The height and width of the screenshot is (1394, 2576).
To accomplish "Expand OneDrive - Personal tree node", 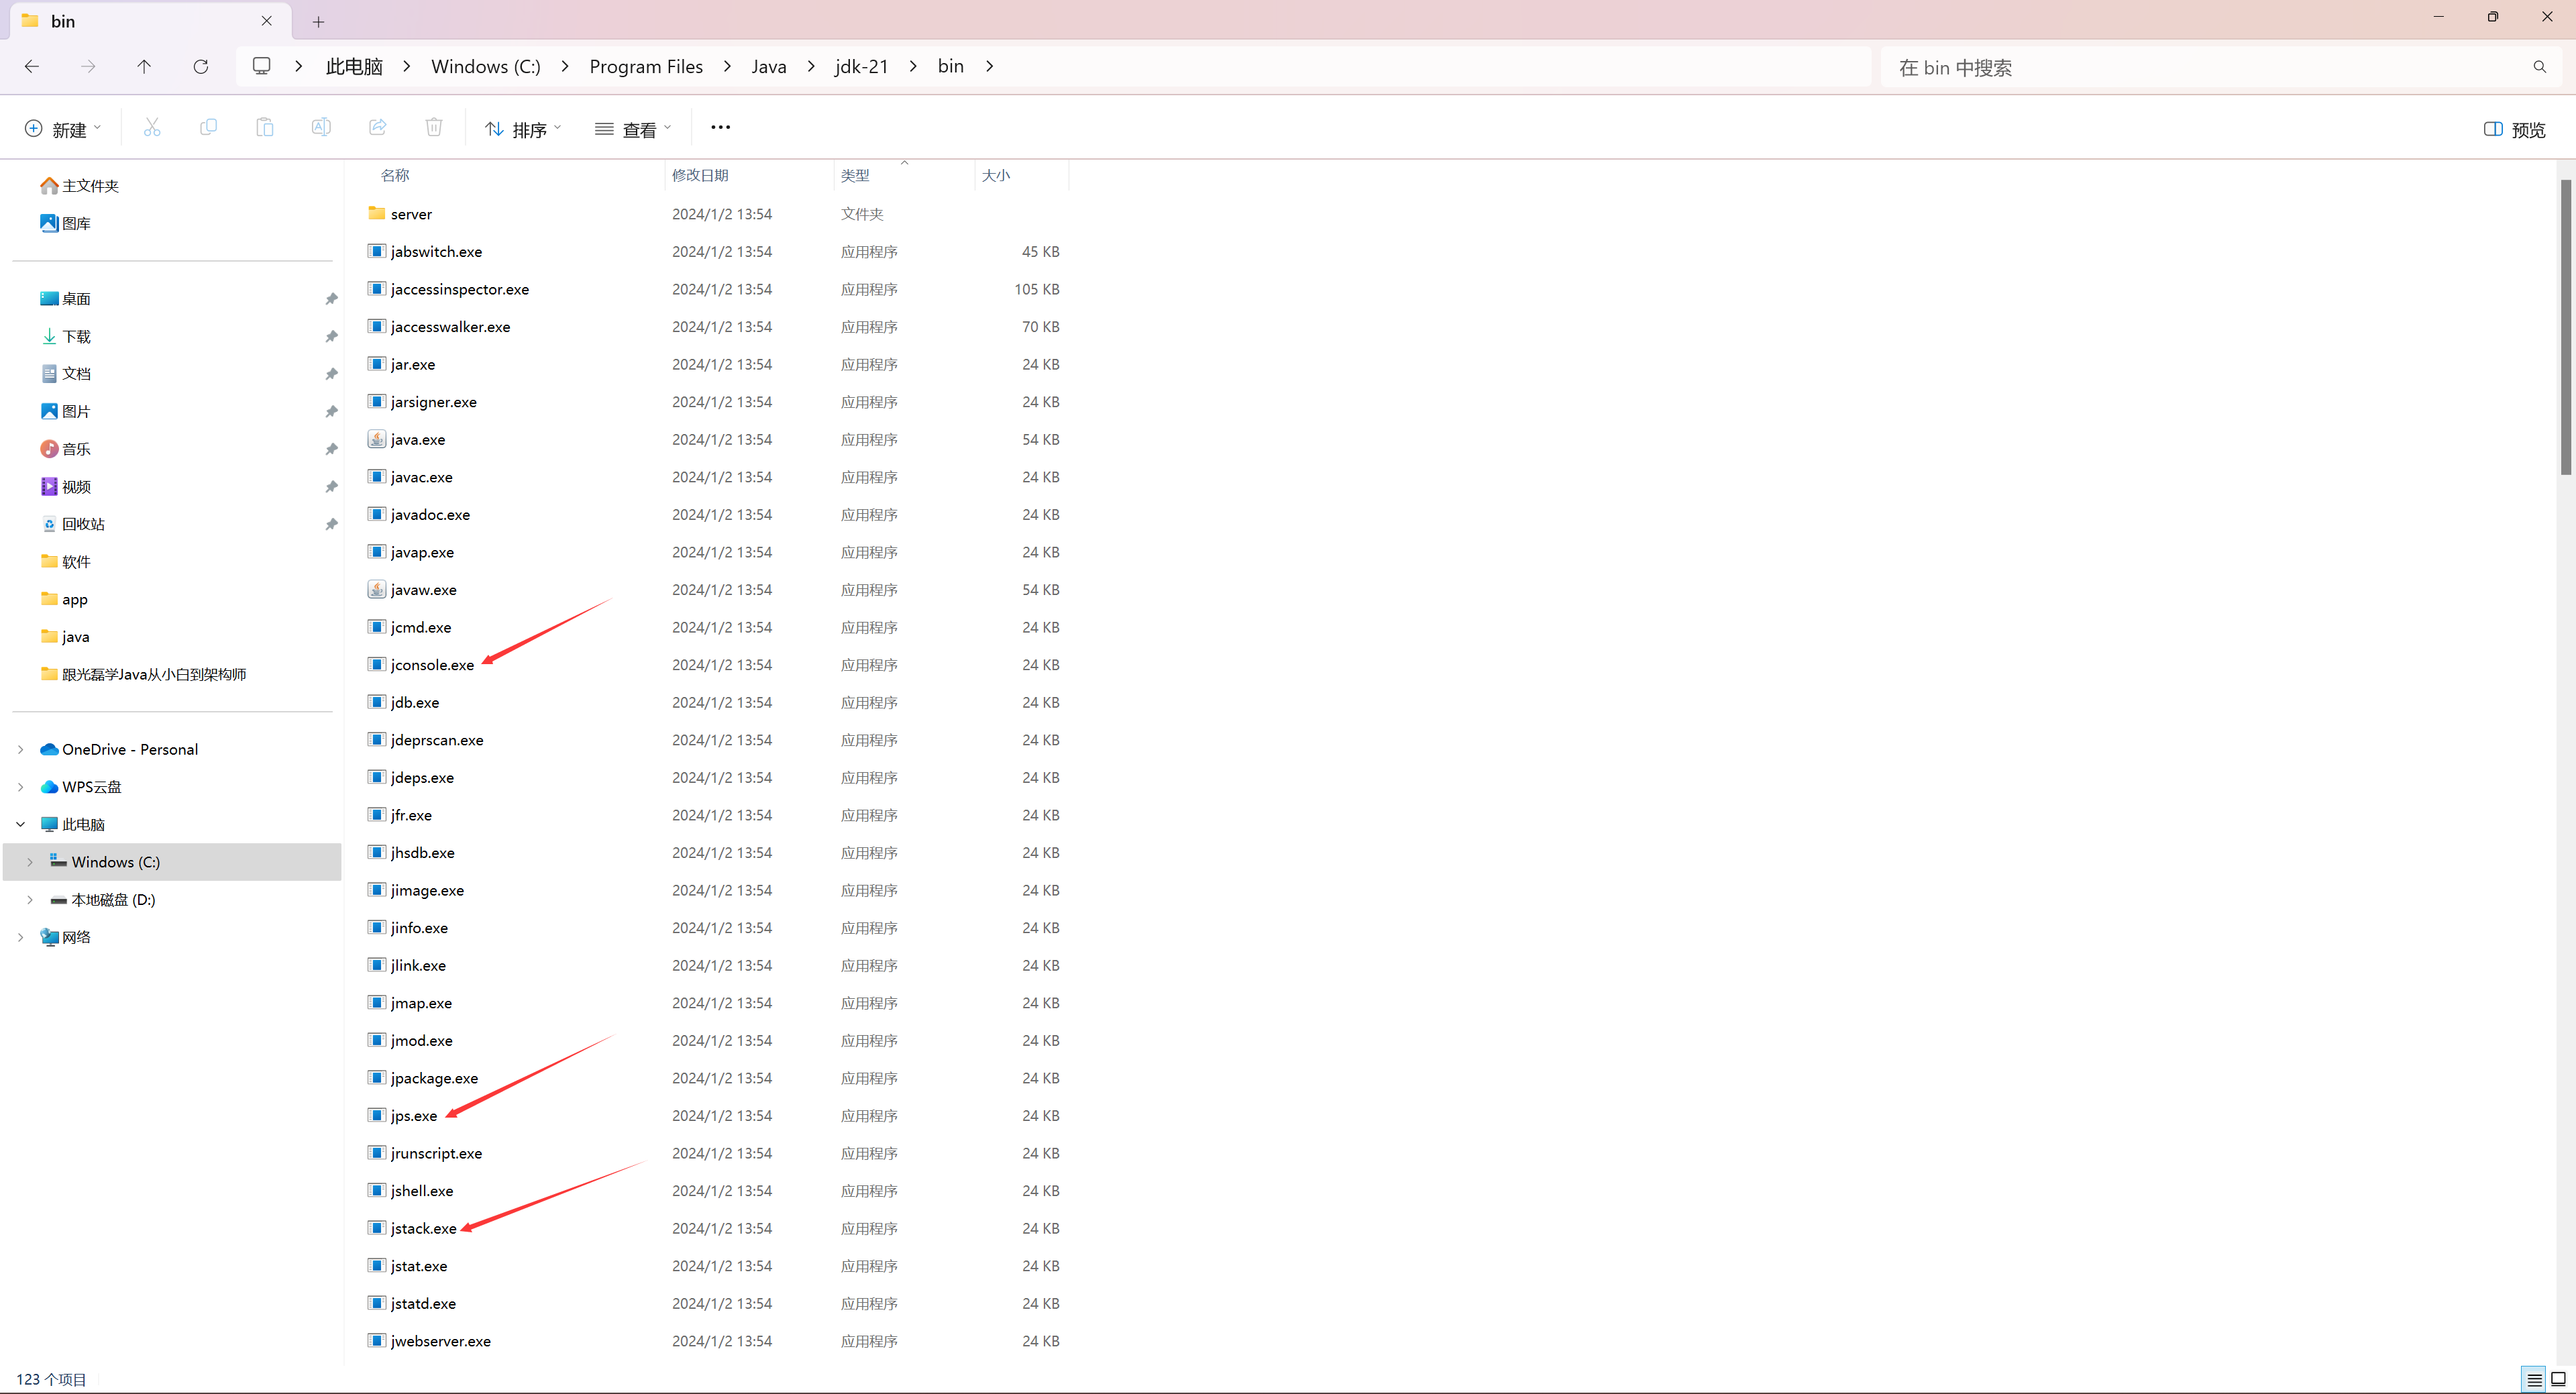I will [x=21, y=749].
